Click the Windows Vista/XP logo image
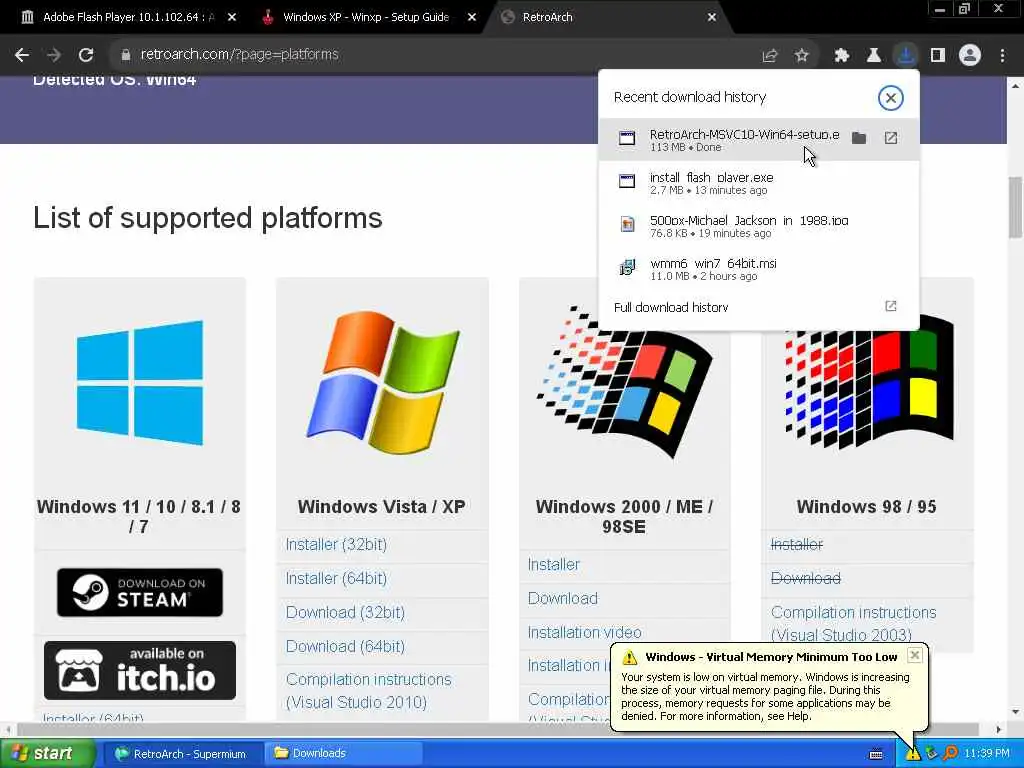This screenshot has height=768, width=1024. pyautogui.click(x=383, y=383)
